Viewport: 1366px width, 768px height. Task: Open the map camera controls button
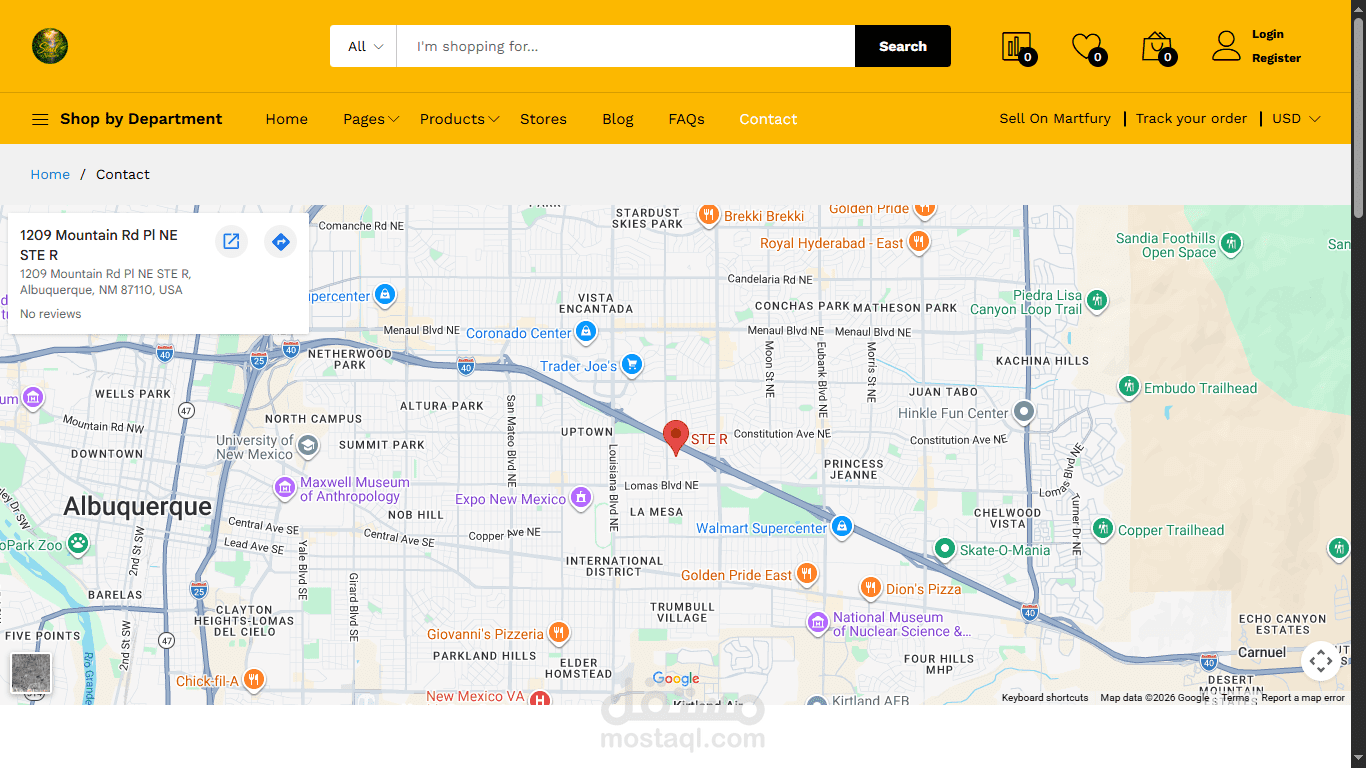click(1320, 660)
